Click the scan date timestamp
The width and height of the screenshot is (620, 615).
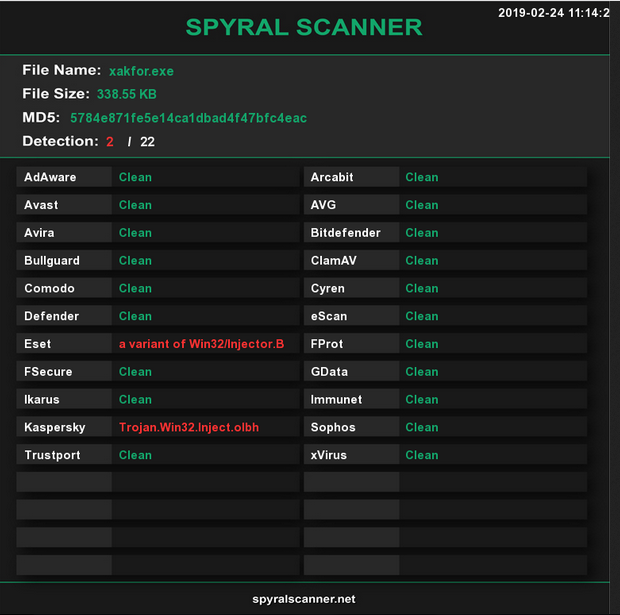click(x=553, y=13)
